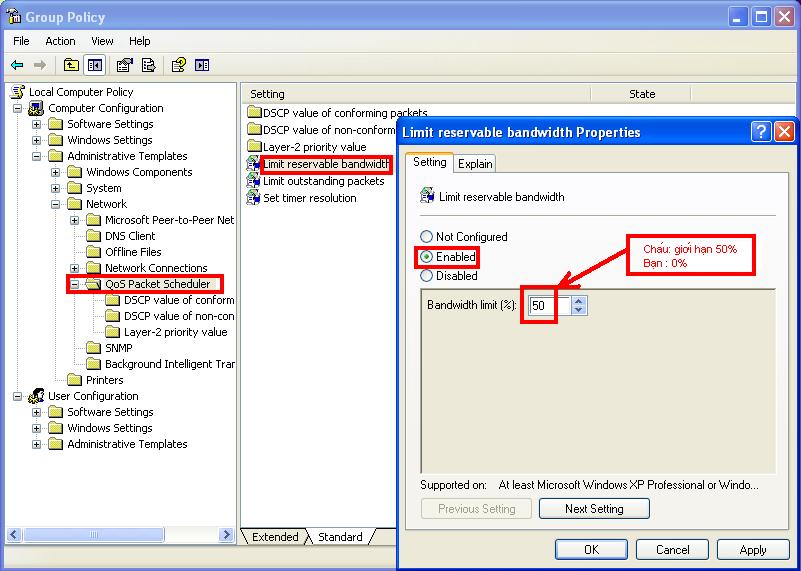Viewport: 801px width, 571px height.
Task: Select the Disabled radio button
Action: 426,276
